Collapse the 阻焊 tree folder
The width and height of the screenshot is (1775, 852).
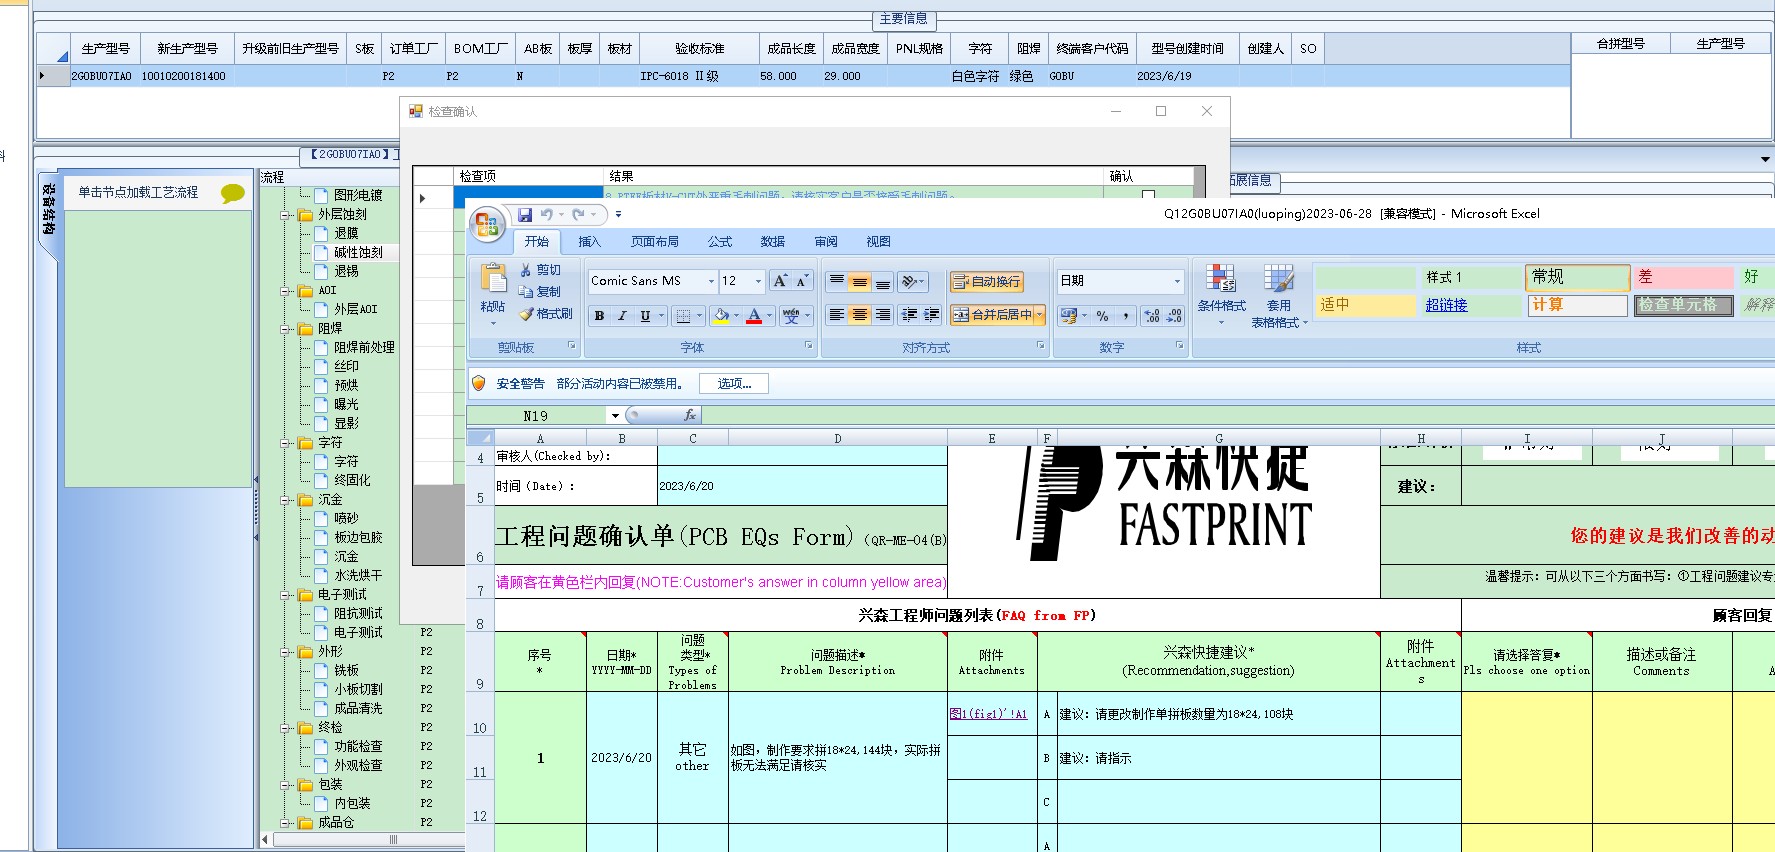pyautogui.click(x=286, y=328)
